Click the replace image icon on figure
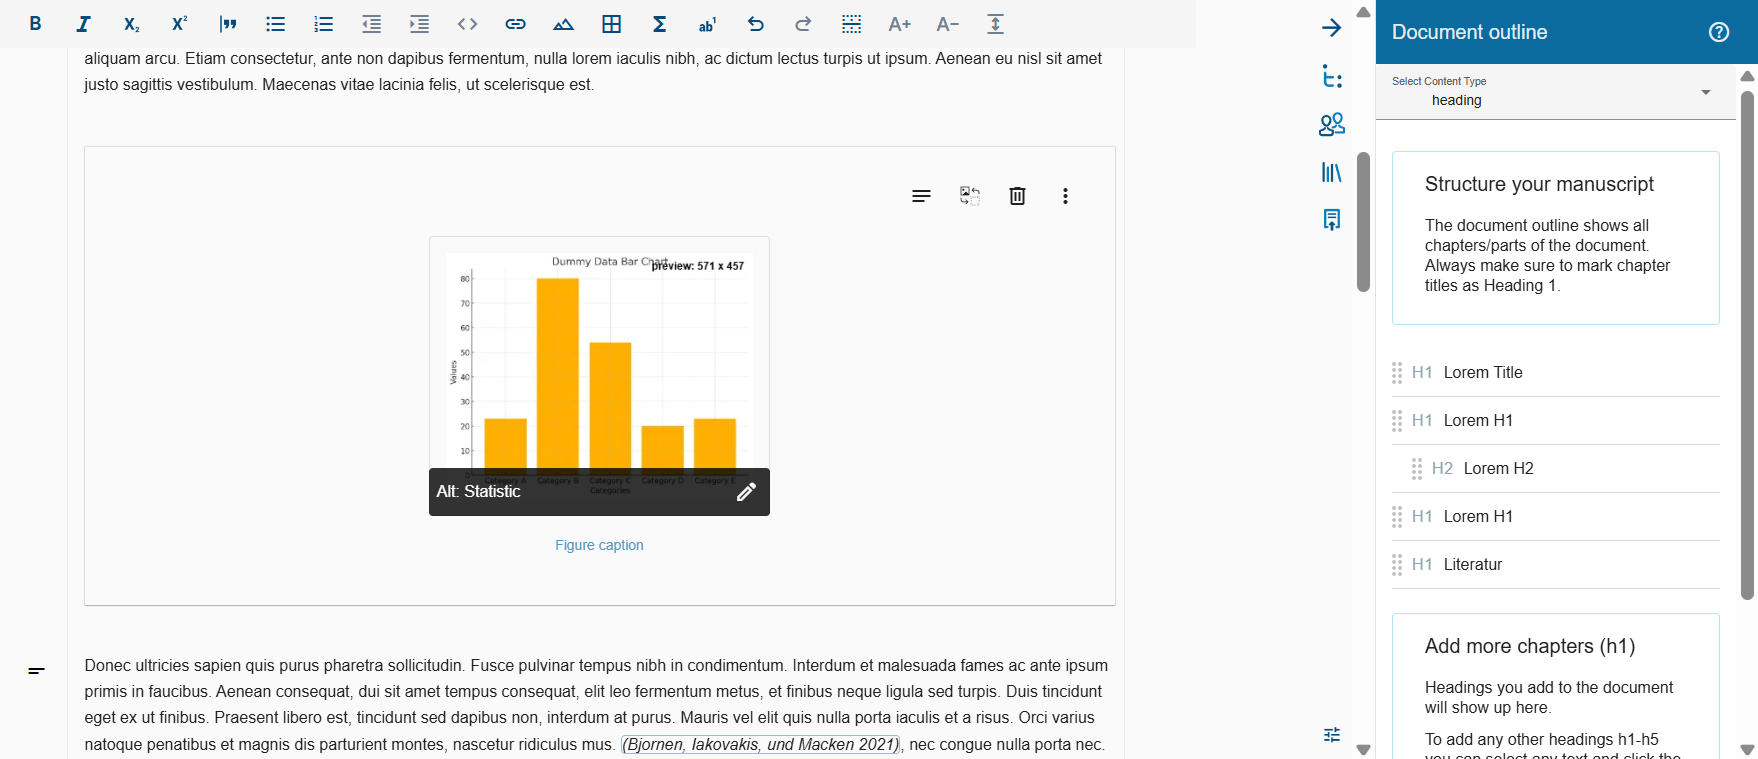 click(x=969, y=196)
